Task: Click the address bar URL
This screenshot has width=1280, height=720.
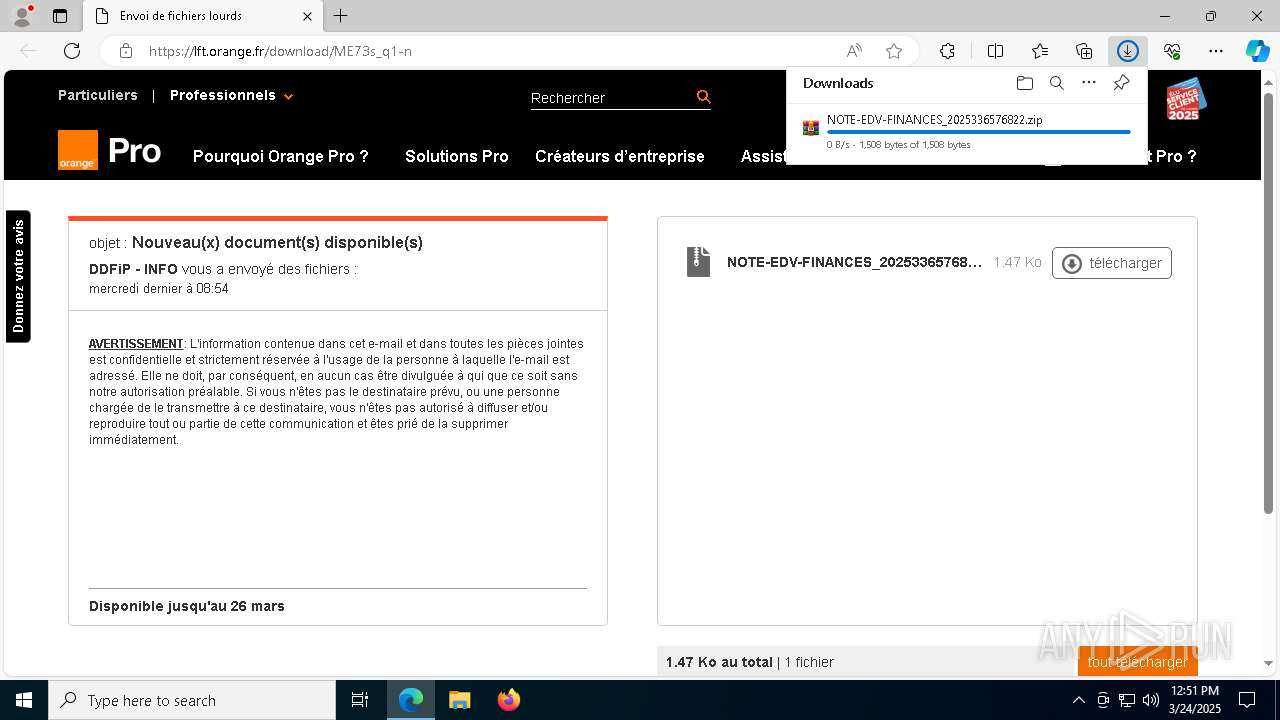Action: tap(280, 51)
